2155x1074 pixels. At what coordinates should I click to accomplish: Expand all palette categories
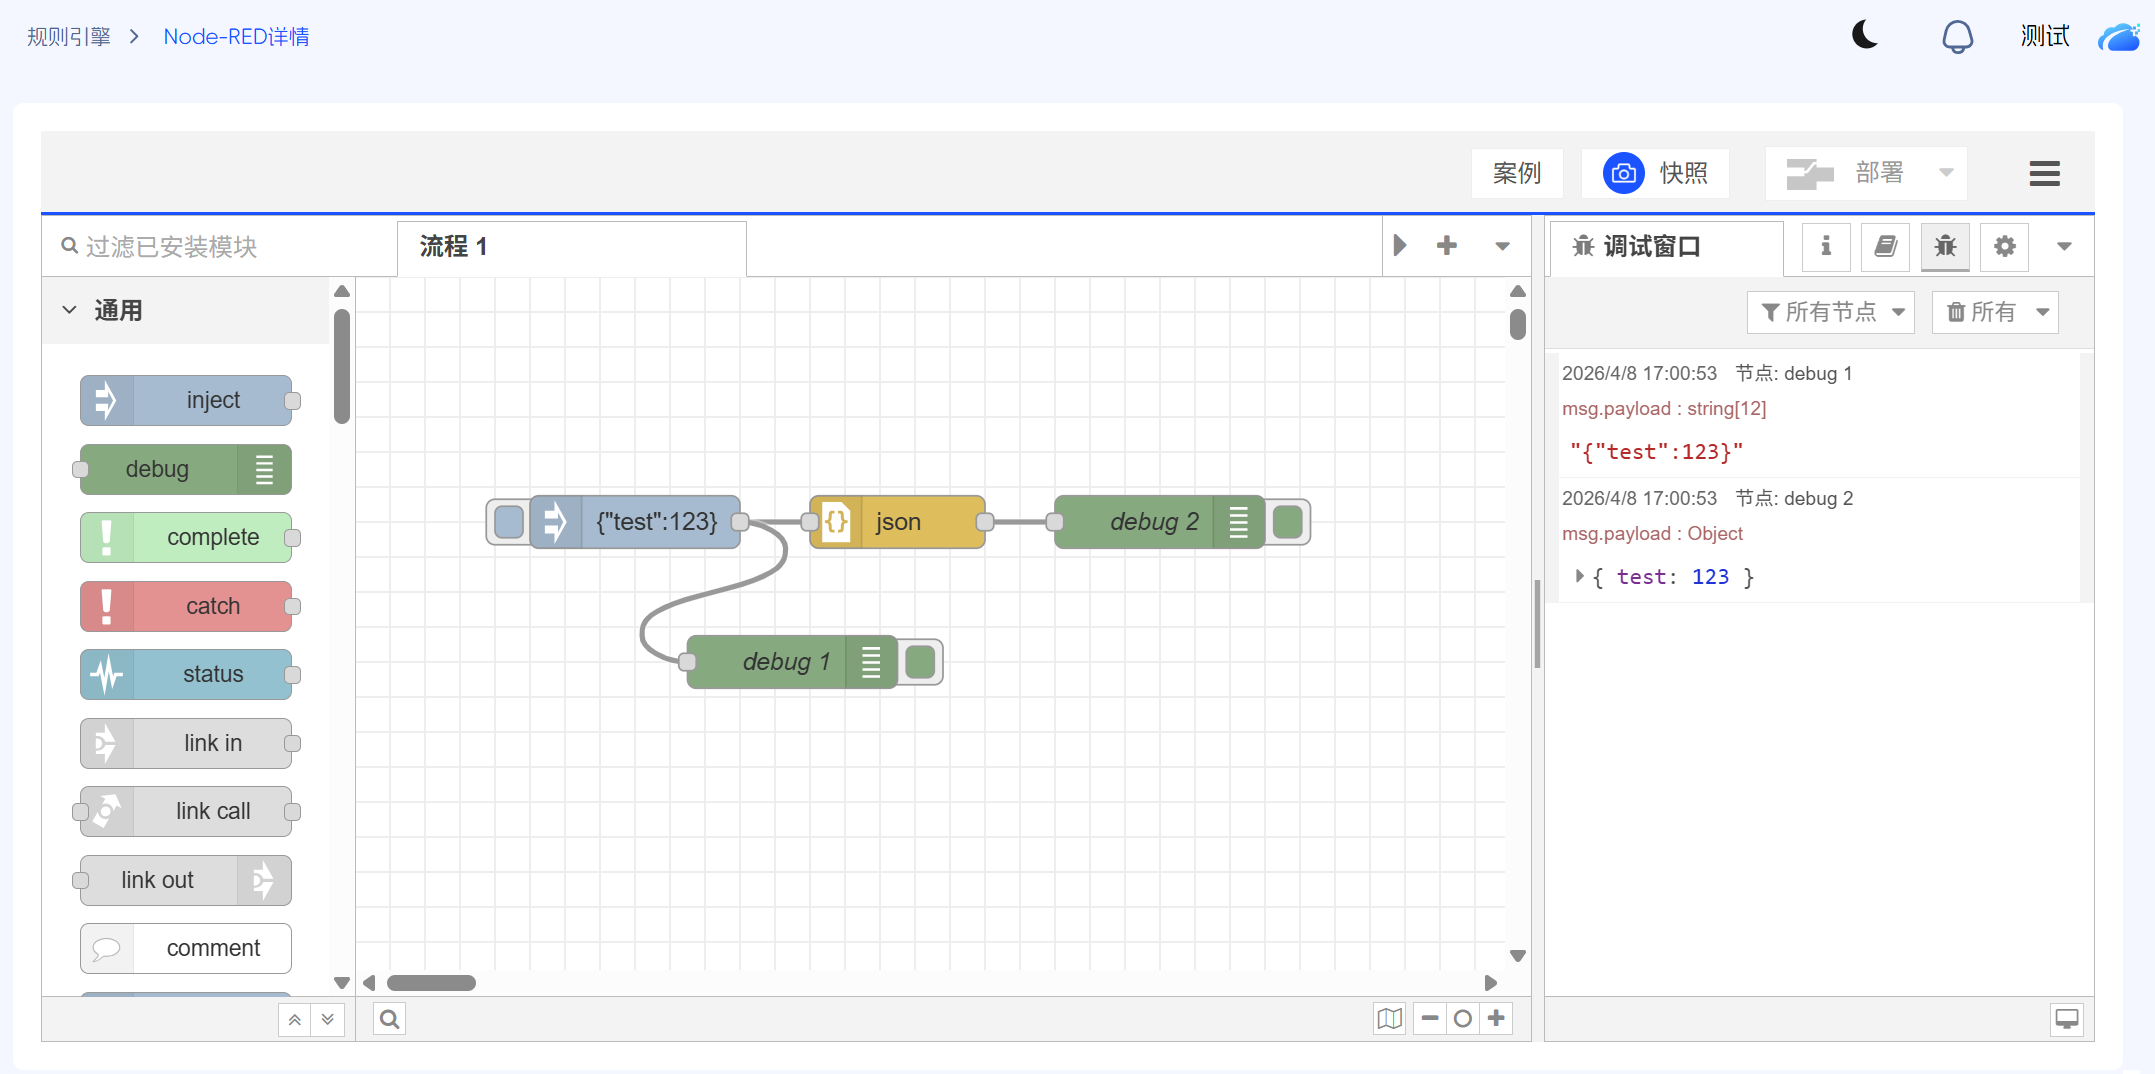(328, 1020)
